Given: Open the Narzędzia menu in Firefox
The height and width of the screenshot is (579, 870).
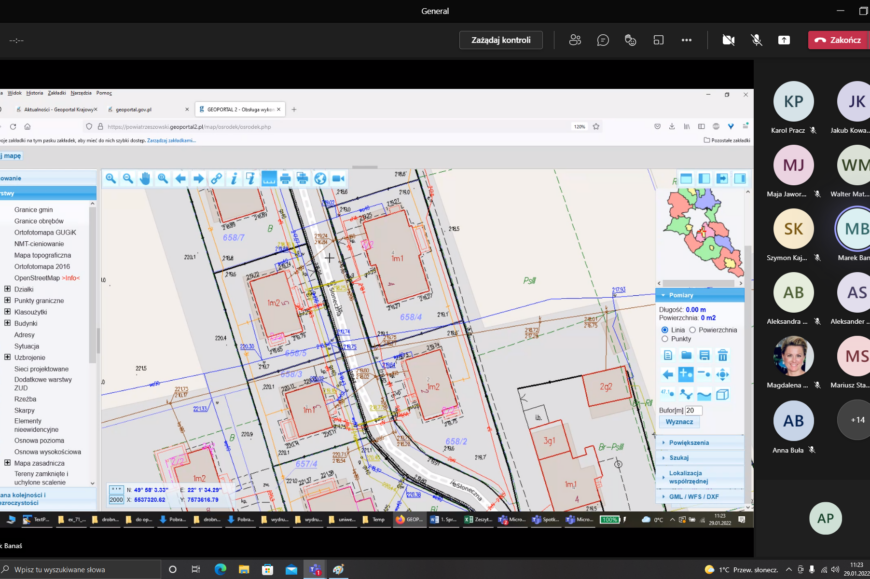Looking at the screenshot, I should point(81,93).
